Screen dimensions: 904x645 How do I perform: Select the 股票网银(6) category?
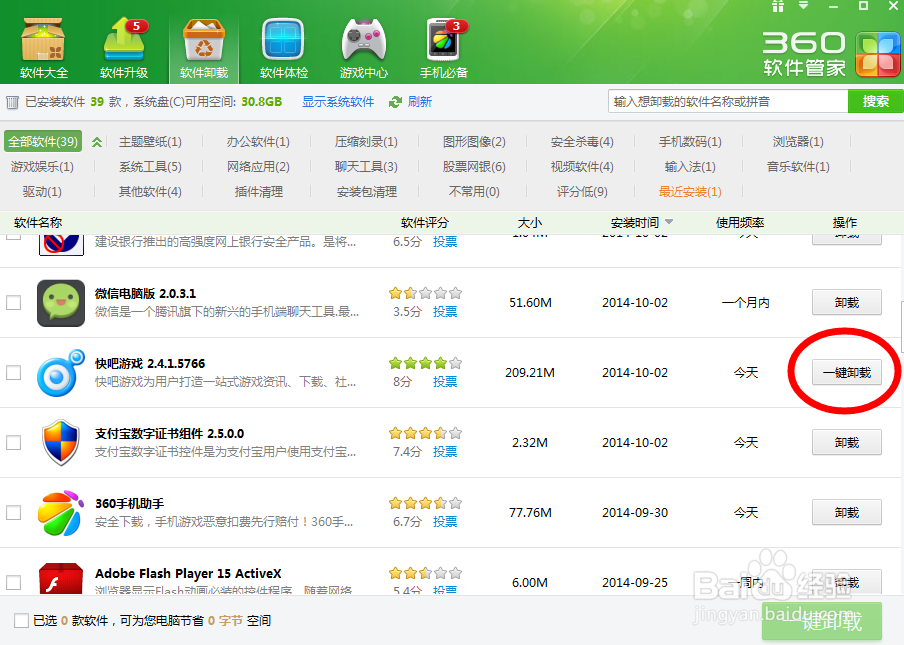tap(474, 167)
